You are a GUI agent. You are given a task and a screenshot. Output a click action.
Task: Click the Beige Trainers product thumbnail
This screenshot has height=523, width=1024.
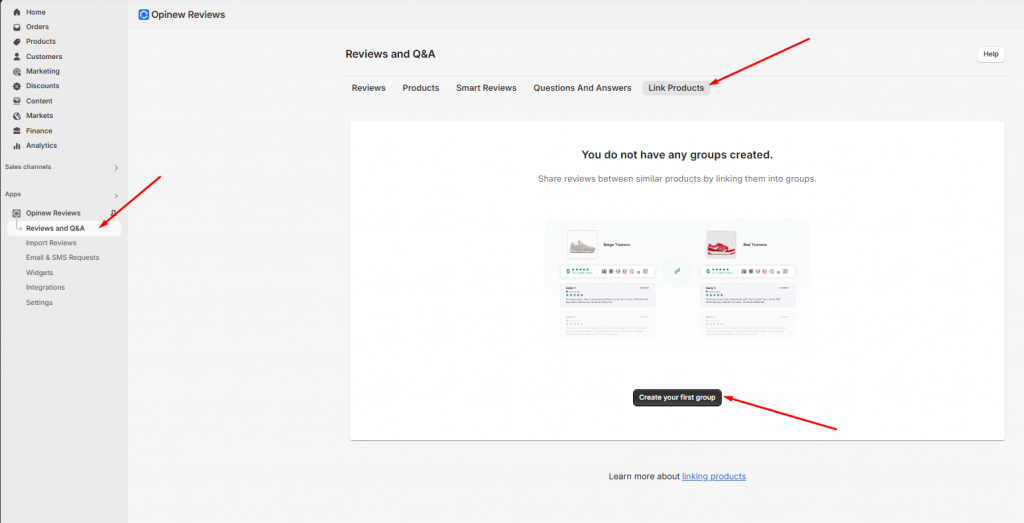point(582,245)
